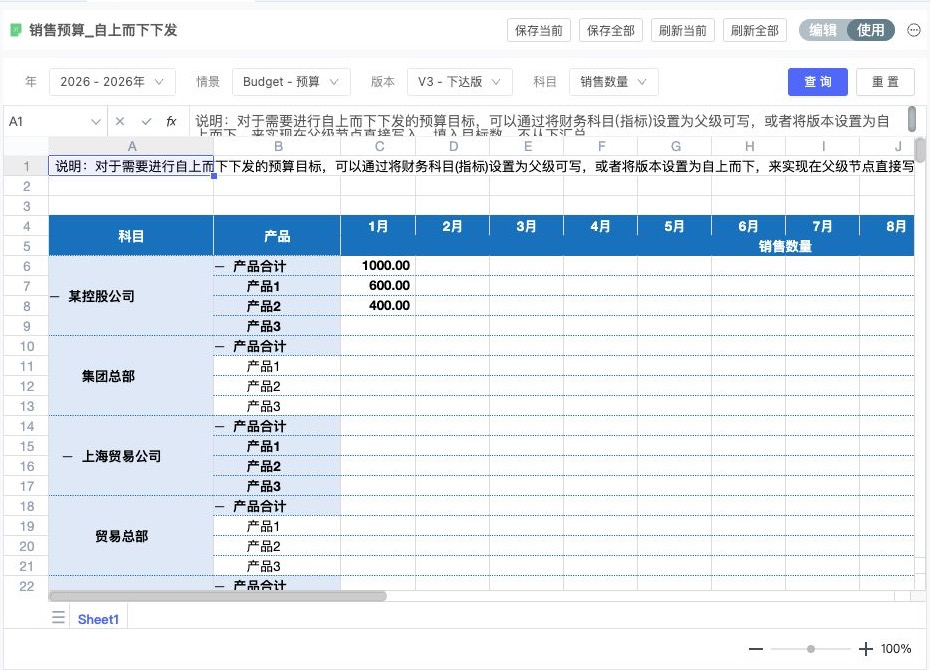Viewport: 930px width, 670px height.
Task: Click the 产品 table header cell
Action: point(277,236)
